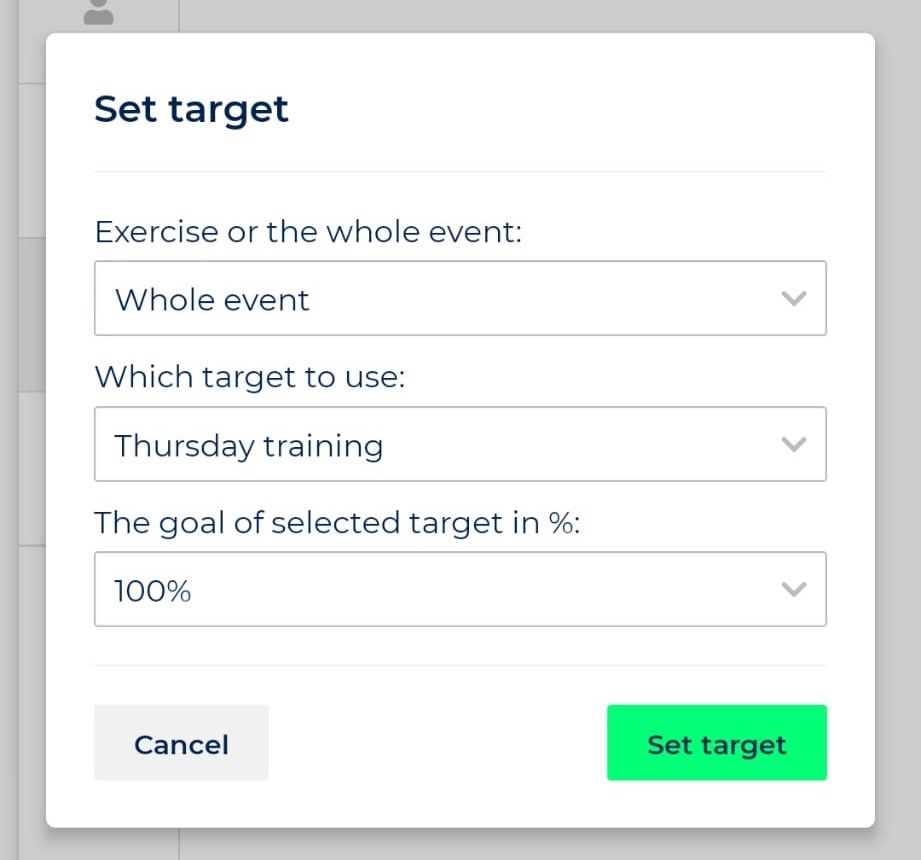
Task: Click the chevron next to 100%
Action: 794,589
